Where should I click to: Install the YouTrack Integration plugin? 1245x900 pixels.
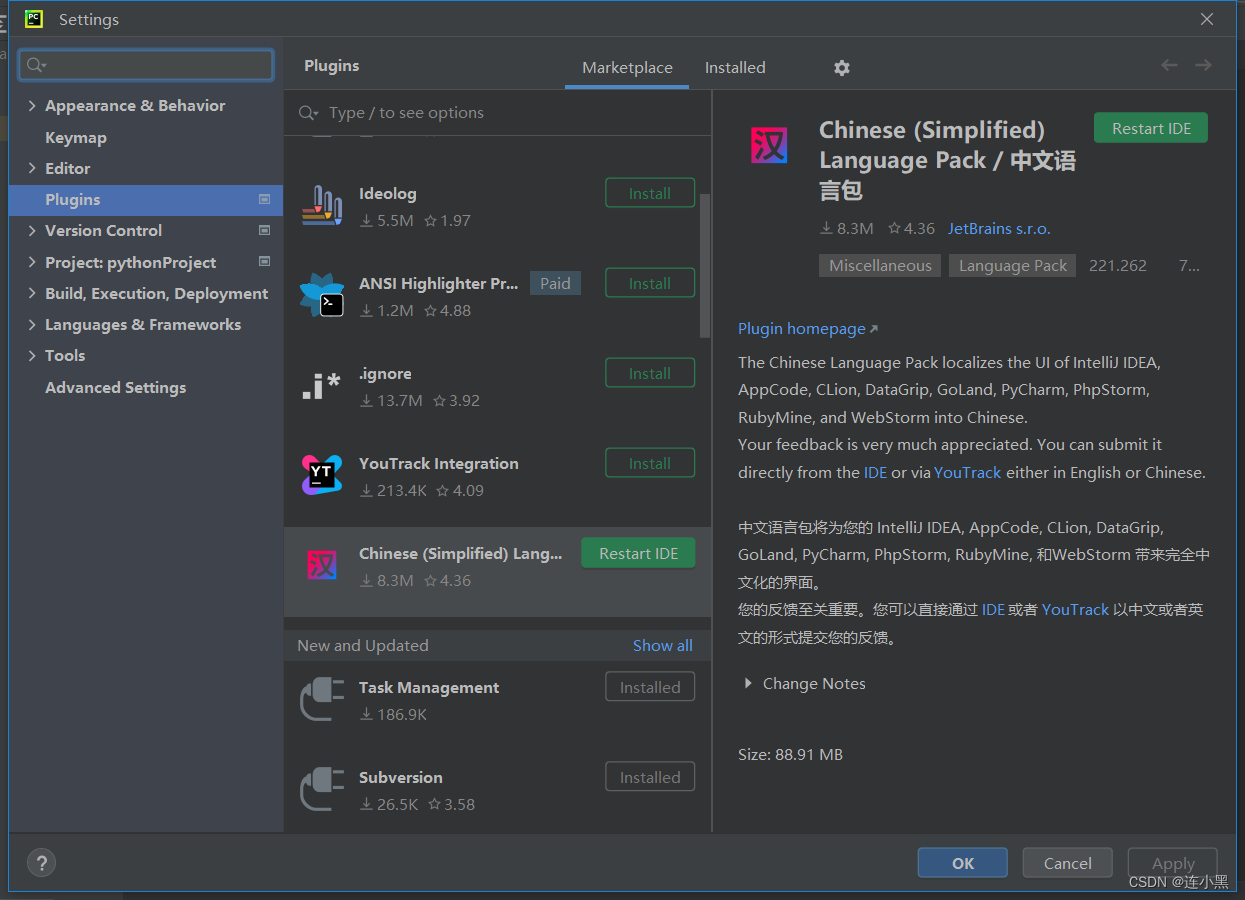650,463
